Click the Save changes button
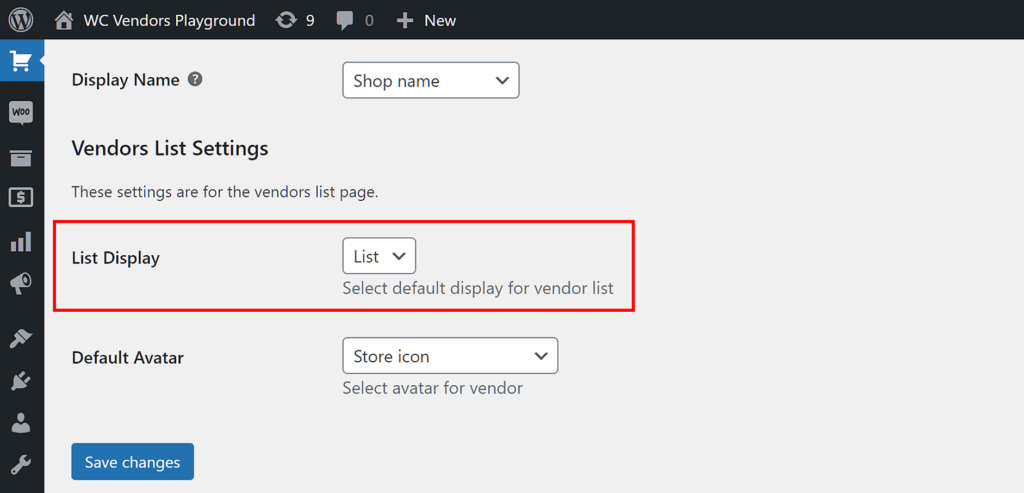 [132, 462]
